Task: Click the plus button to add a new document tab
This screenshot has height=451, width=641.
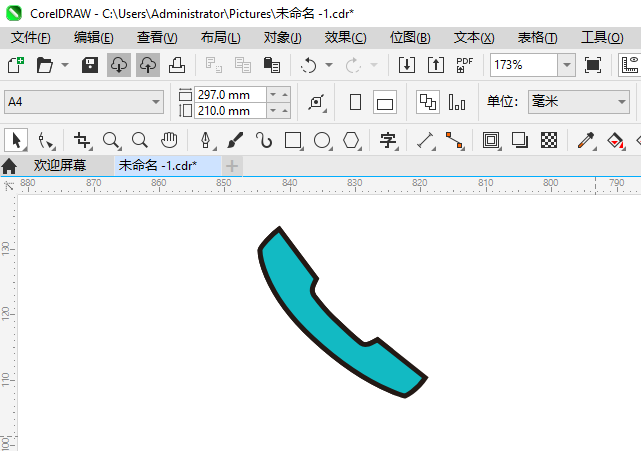Action: 232,166
